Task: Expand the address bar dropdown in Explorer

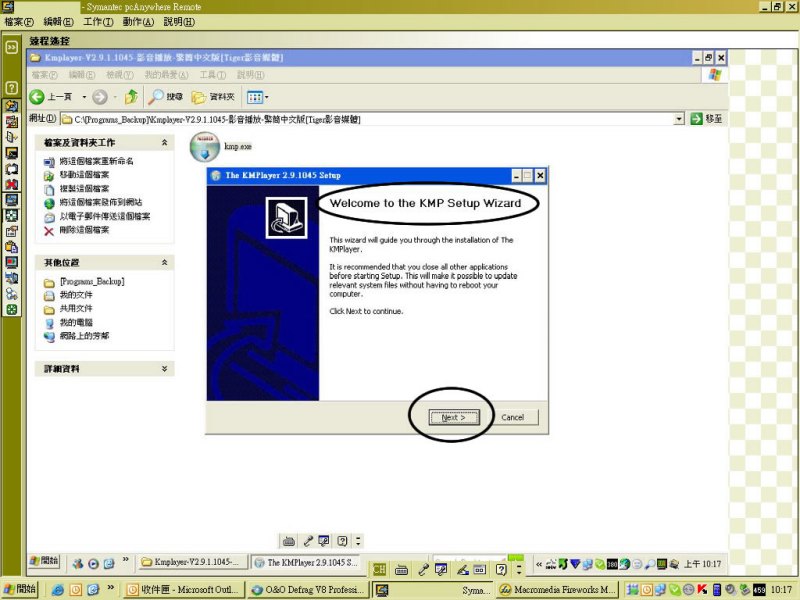Action: (x=679, y=119)
